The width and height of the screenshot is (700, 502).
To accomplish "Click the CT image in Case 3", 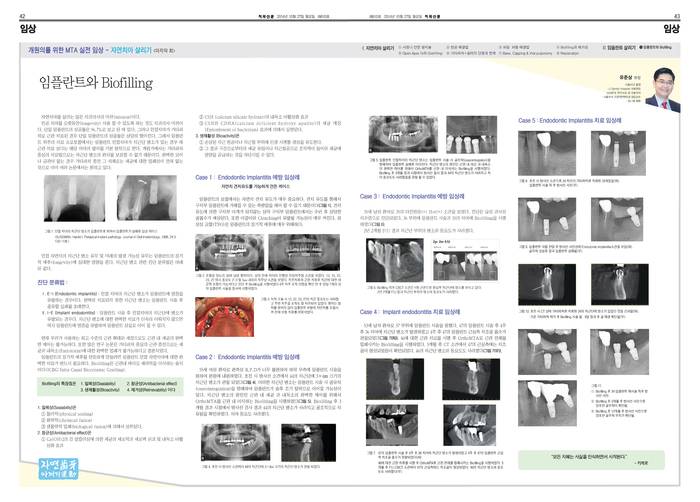I will click(395, 260).
